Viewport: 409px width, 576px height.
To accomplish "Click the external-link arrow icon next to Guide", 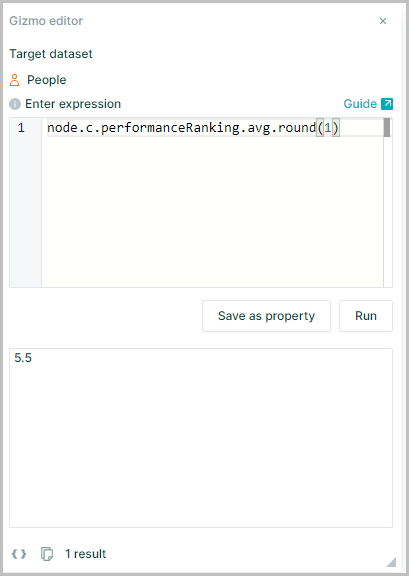I will 387,104.
